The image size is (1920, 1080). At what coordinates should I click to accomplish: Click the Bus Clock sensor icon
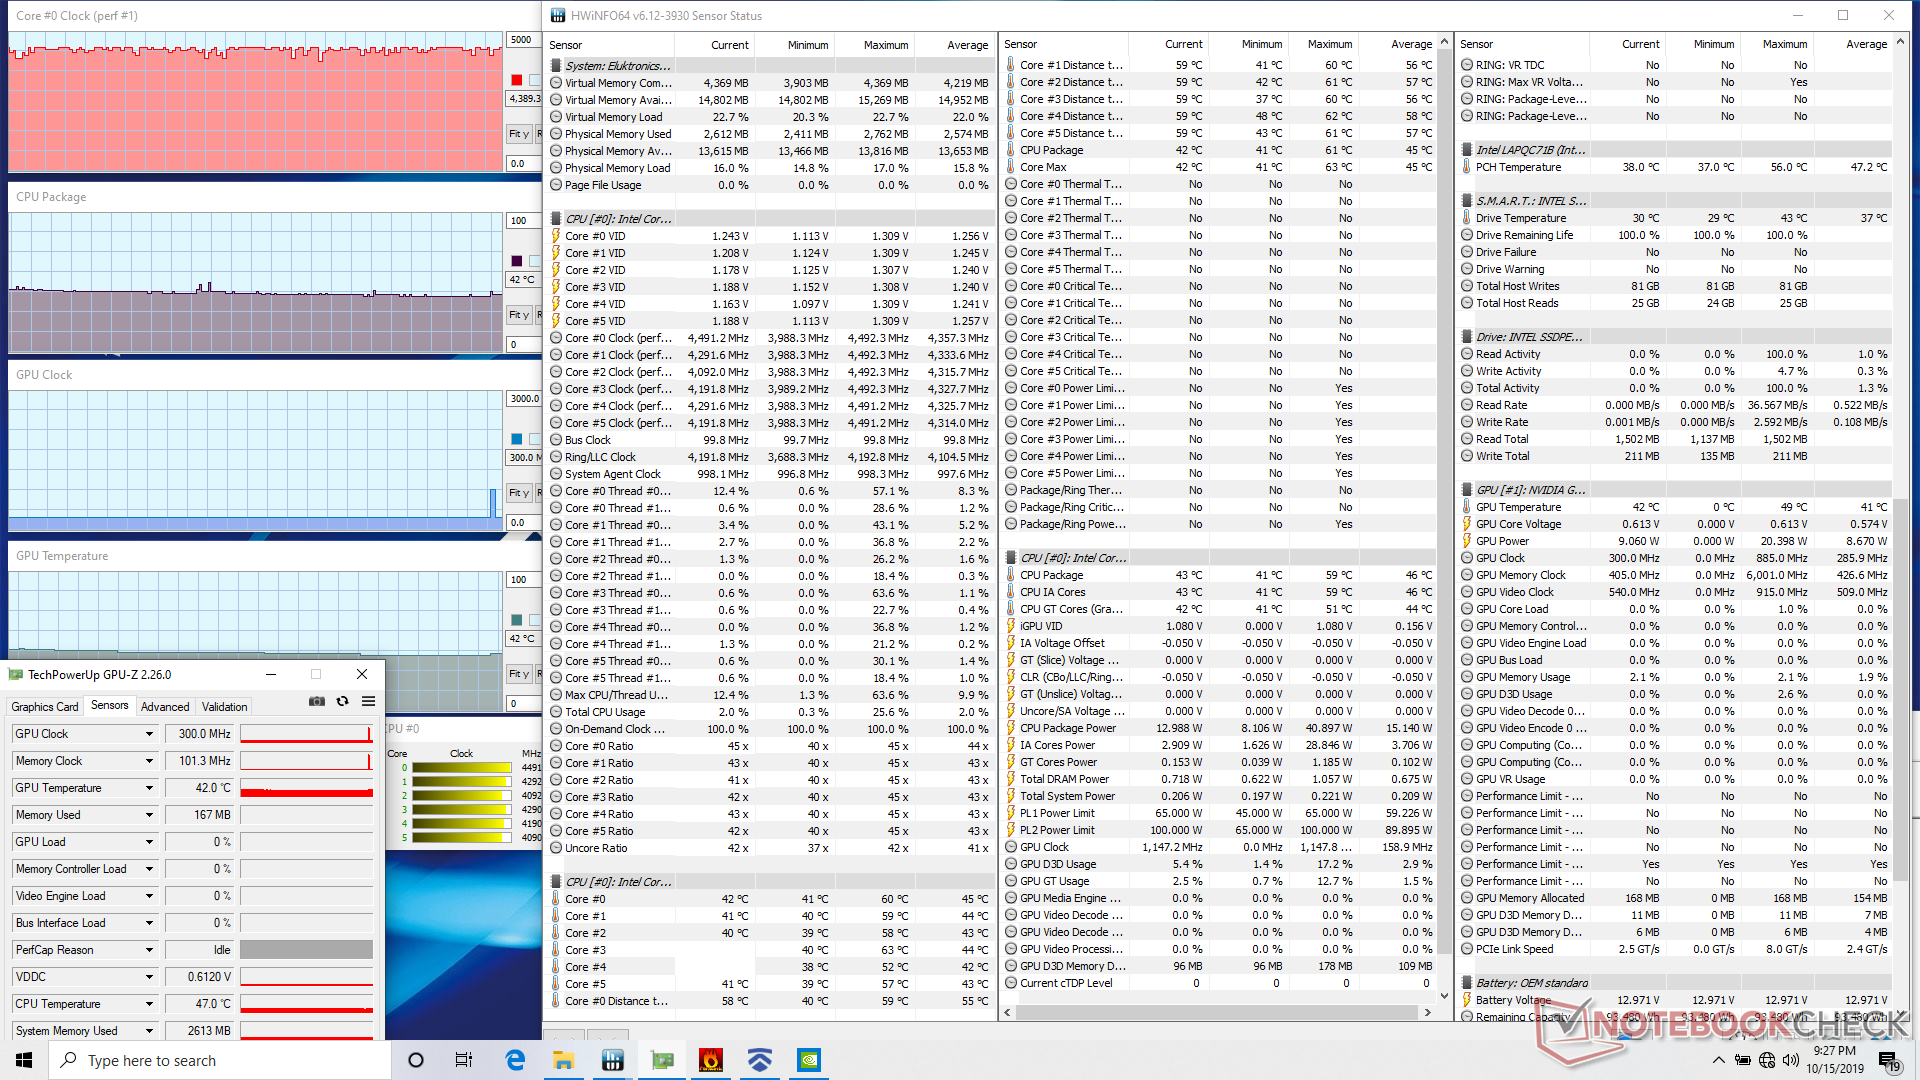point(556,440)
